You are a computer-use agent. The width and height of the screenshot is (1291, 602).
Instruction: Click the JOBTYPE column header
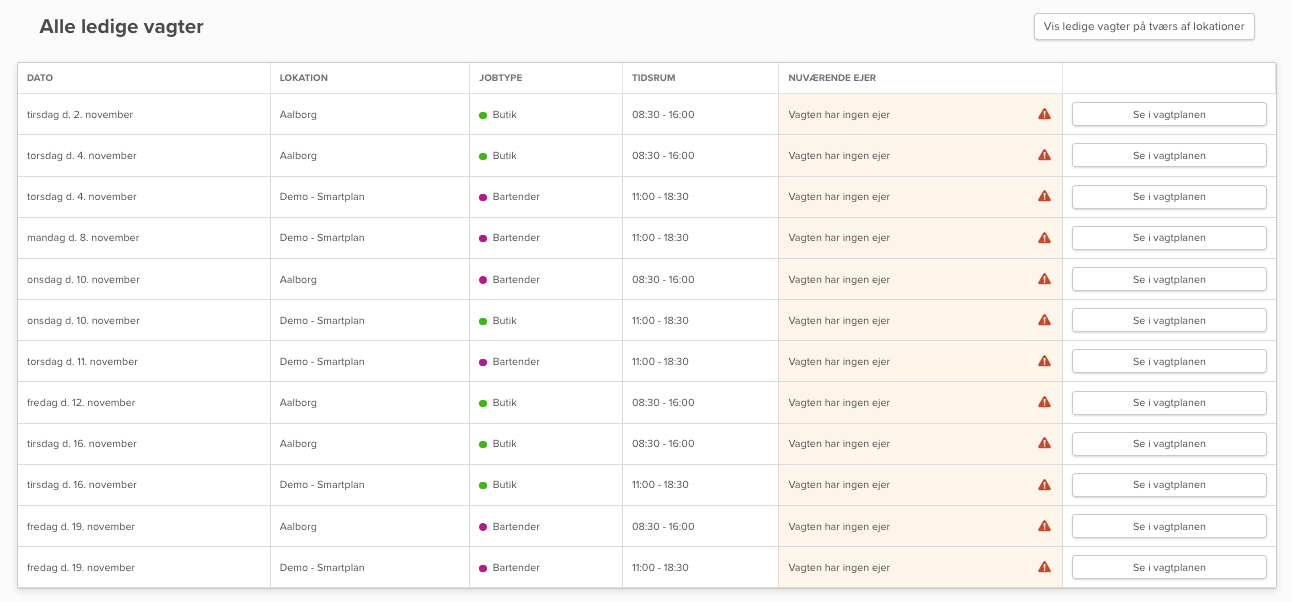pyautogui.click(x=500, y=78)
